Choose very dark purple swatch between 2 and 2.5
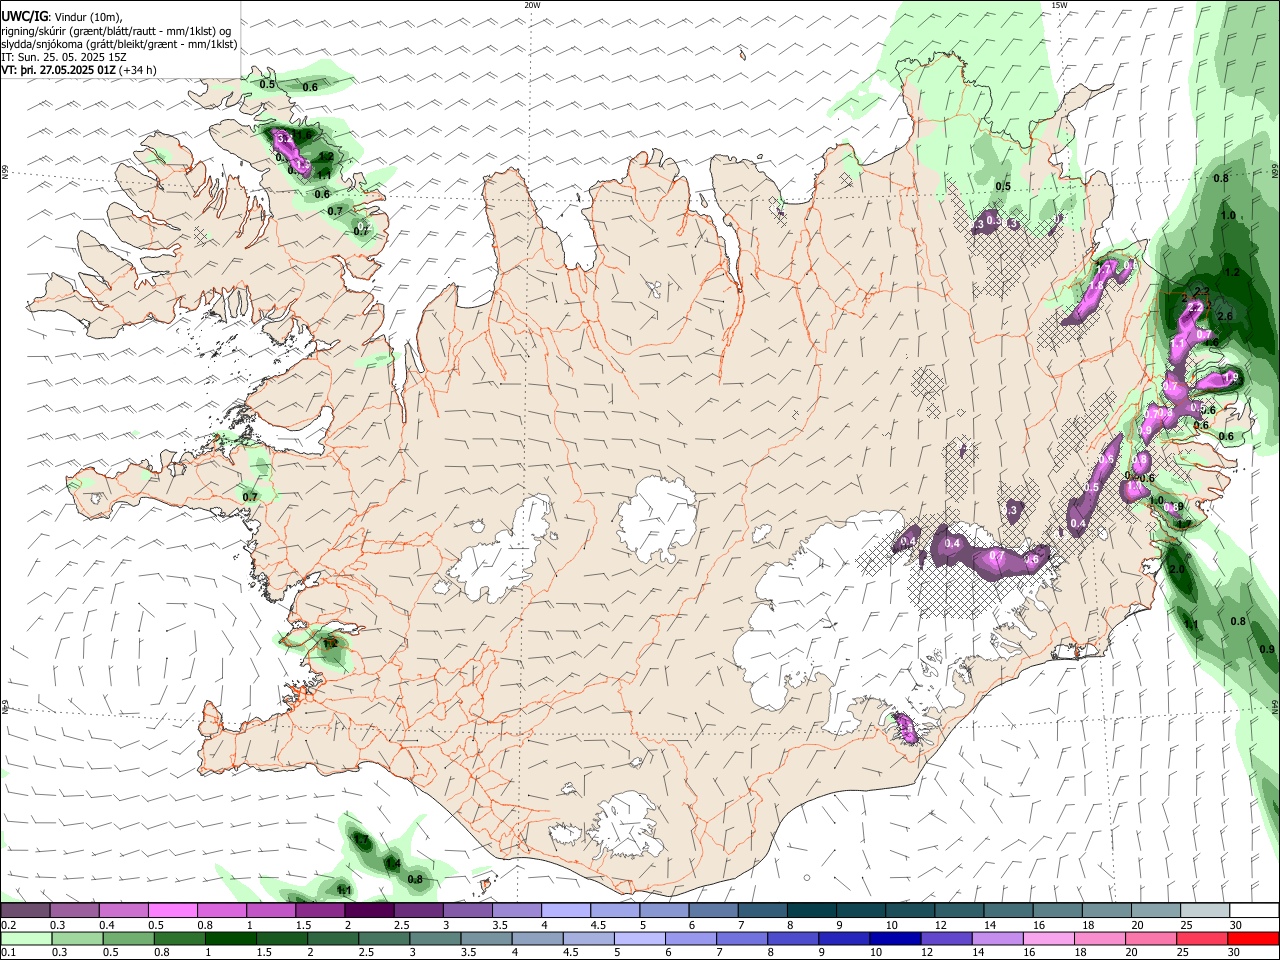The height and width of the screenshot is (960, 1280). [x=369, y=911]
